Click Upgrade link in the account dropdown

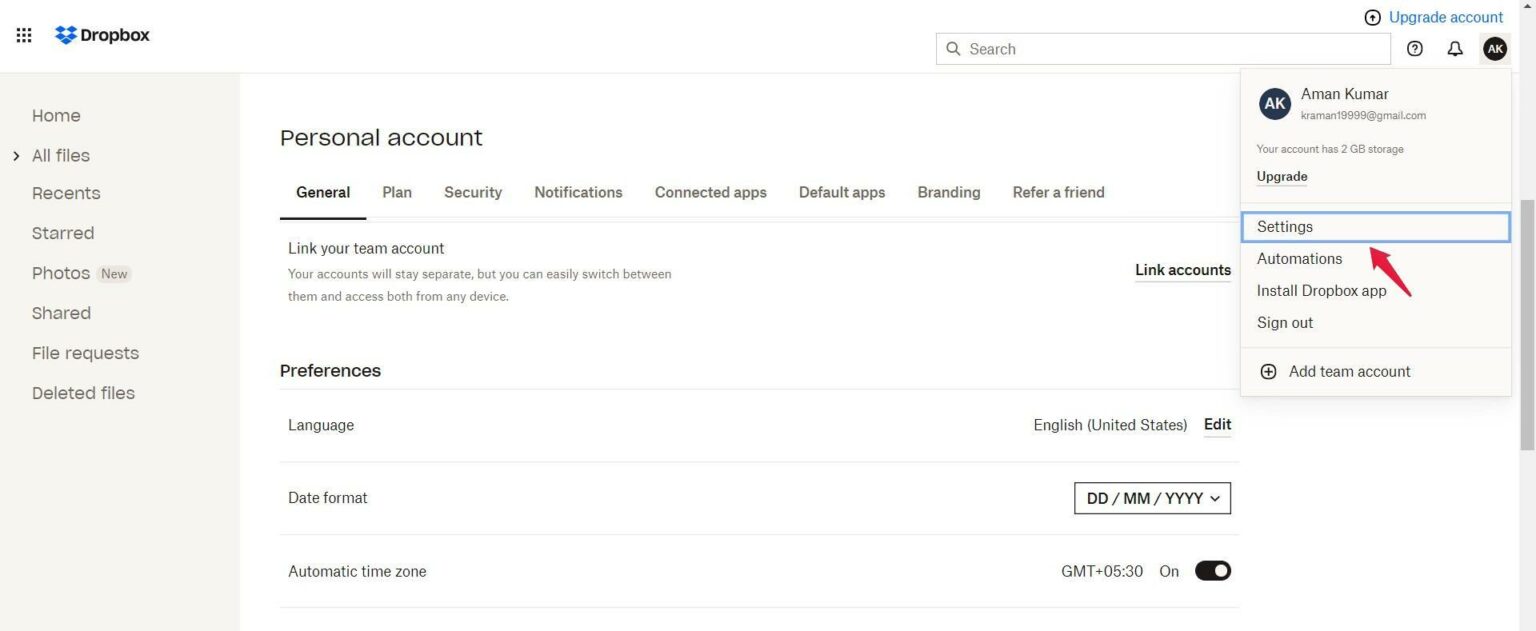[1281, 176]
